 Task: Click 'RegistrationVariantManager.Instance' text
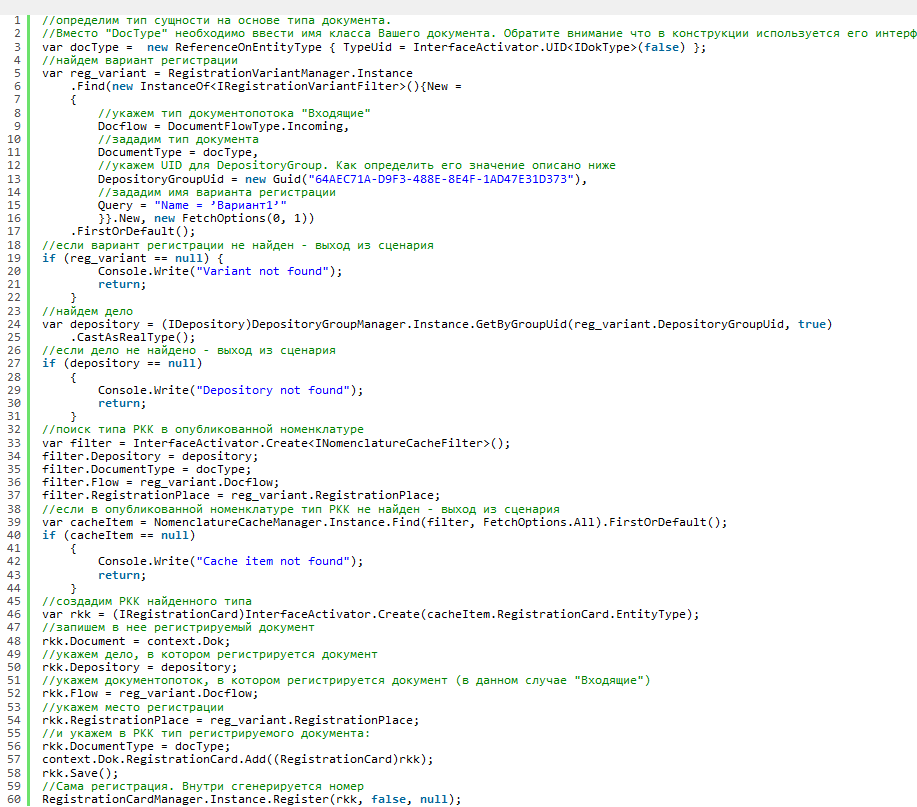coord(290,73)
